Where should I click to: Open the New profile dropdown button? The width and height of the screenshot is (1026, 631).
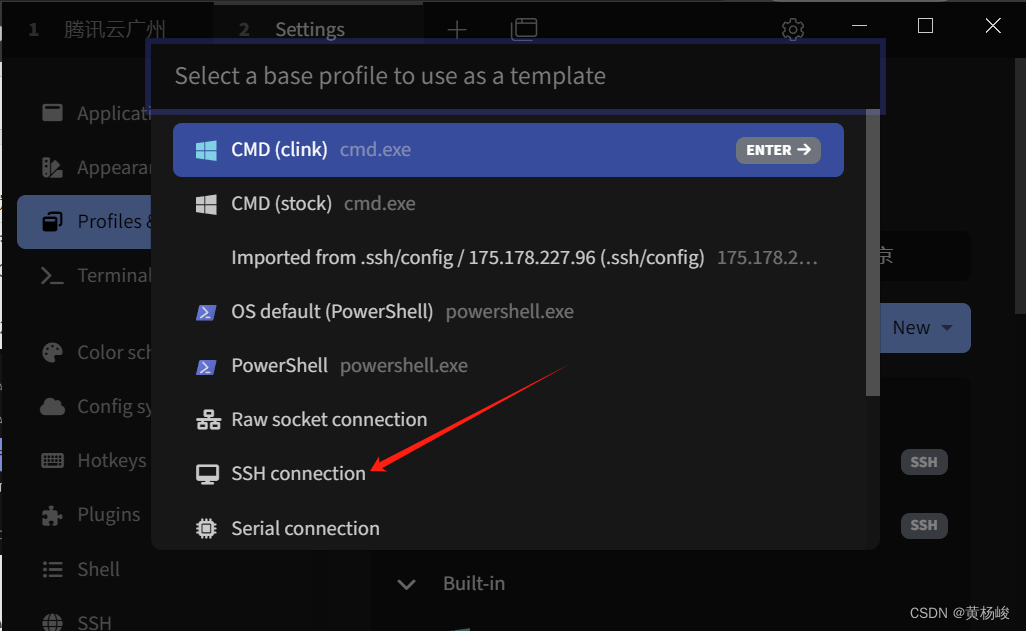pos(925,327)
